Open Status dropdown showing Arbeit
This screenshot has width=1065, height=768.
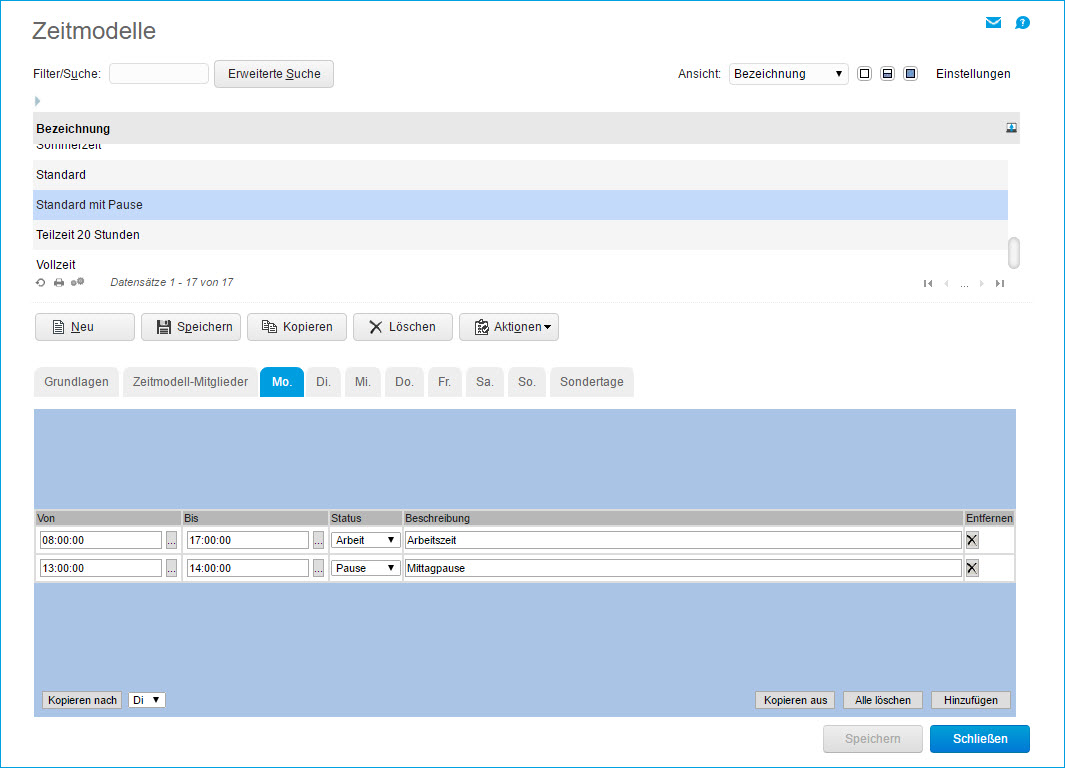(365, 541)
